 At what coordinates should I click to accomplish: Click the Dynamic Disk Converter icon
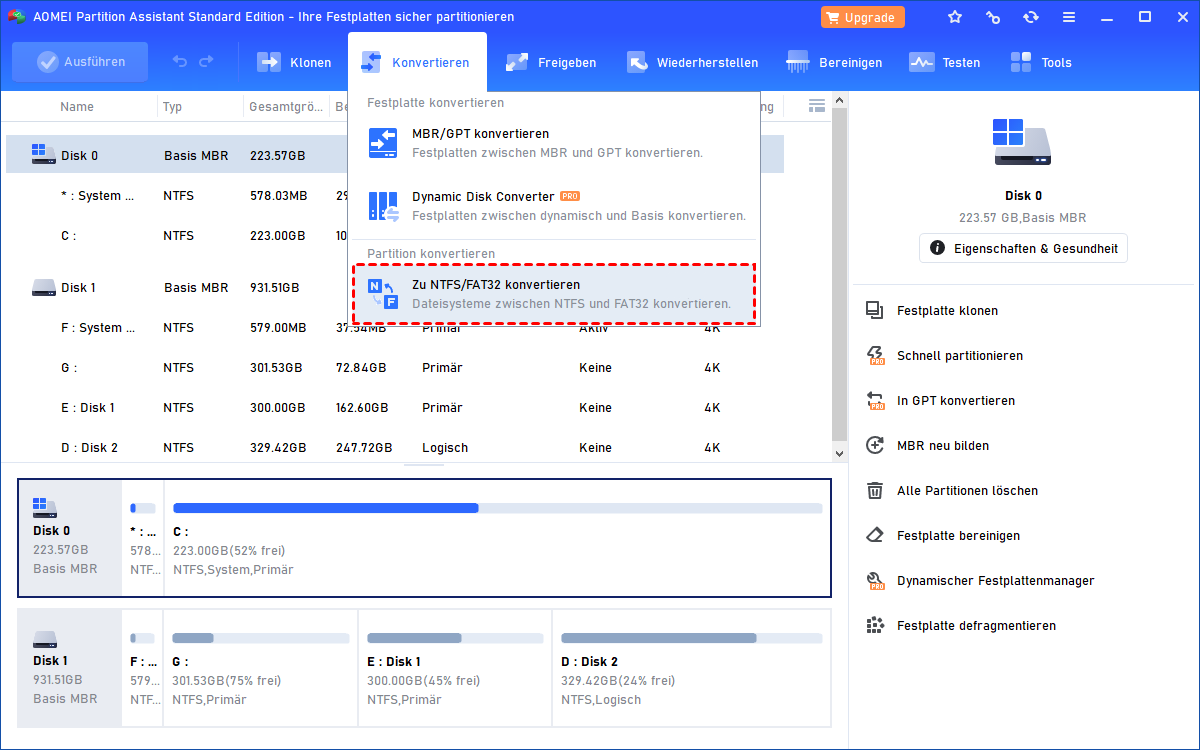click(384, 206)
